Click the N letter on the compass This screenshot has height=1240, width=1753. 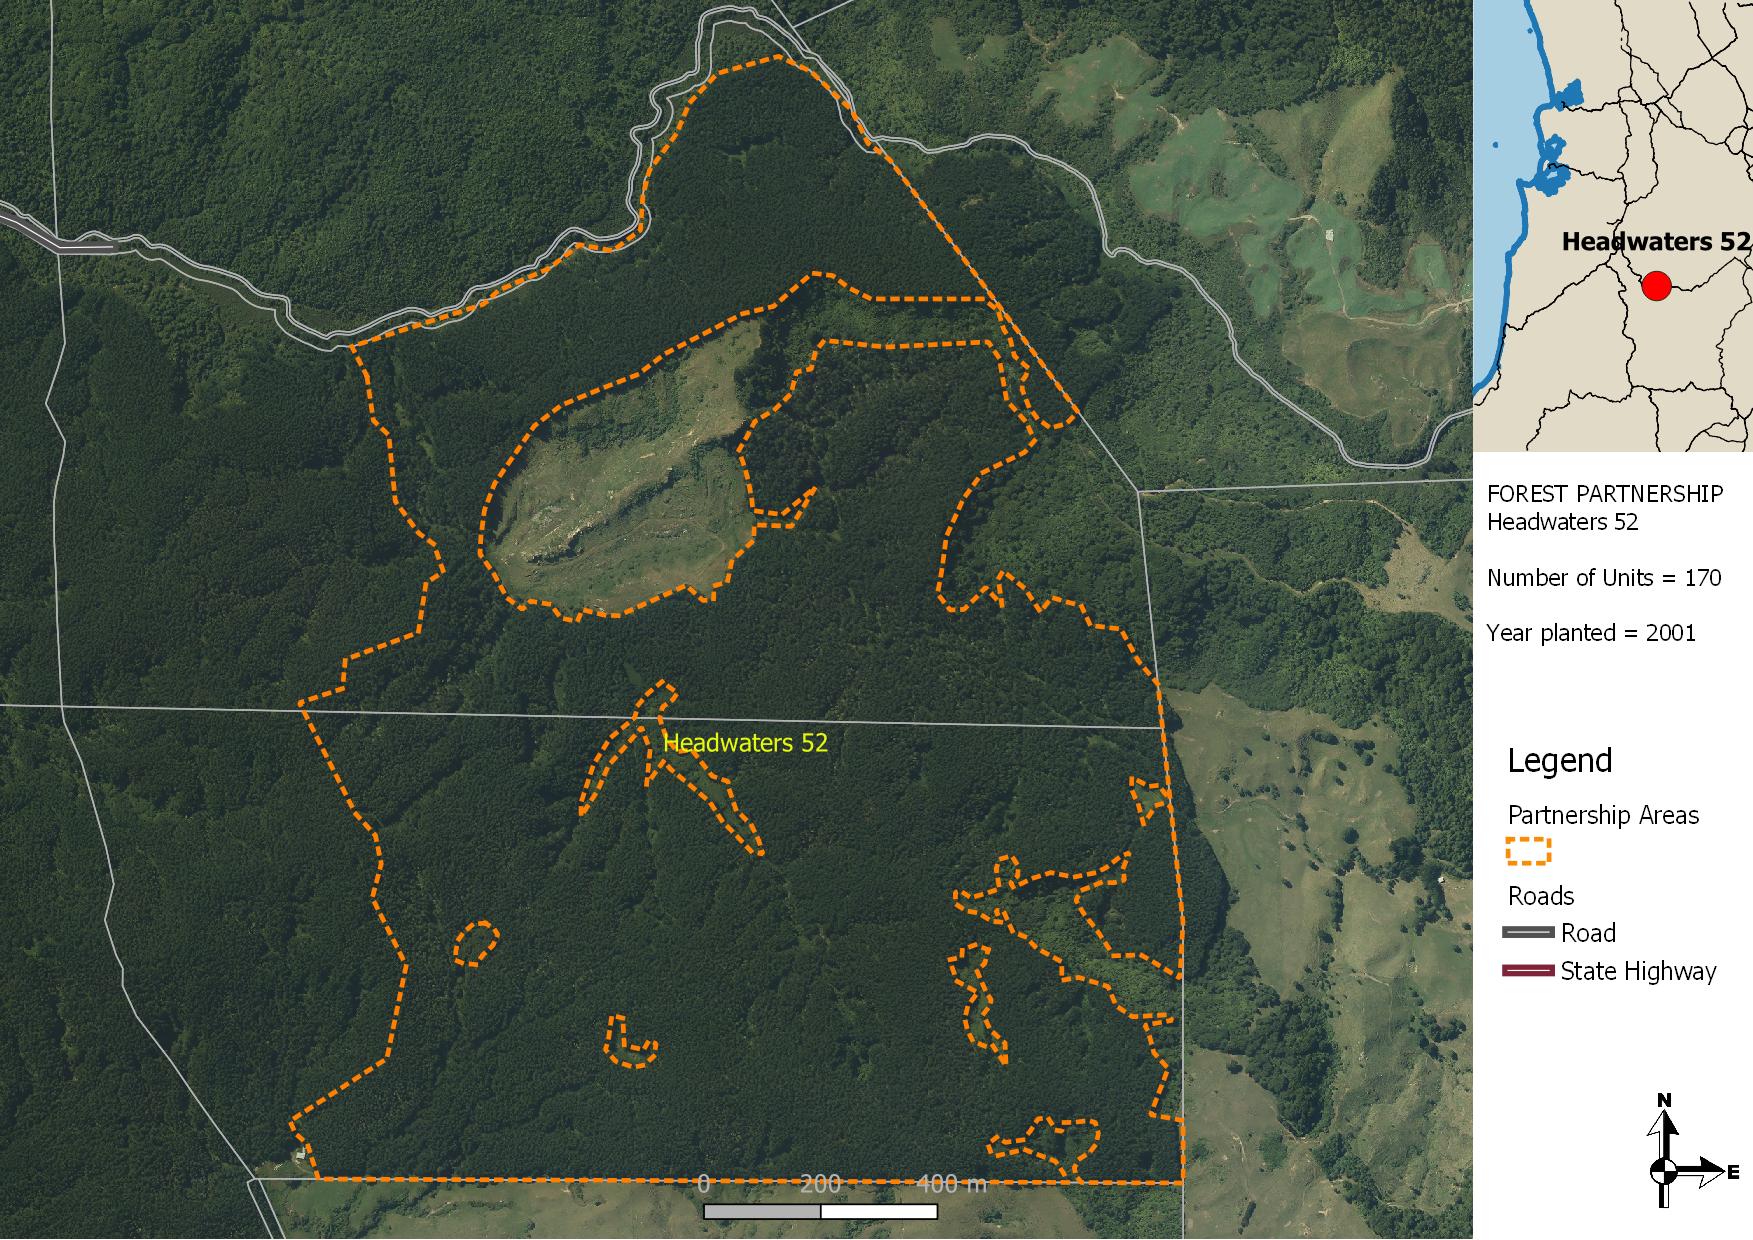[x=1664, y=1101]
